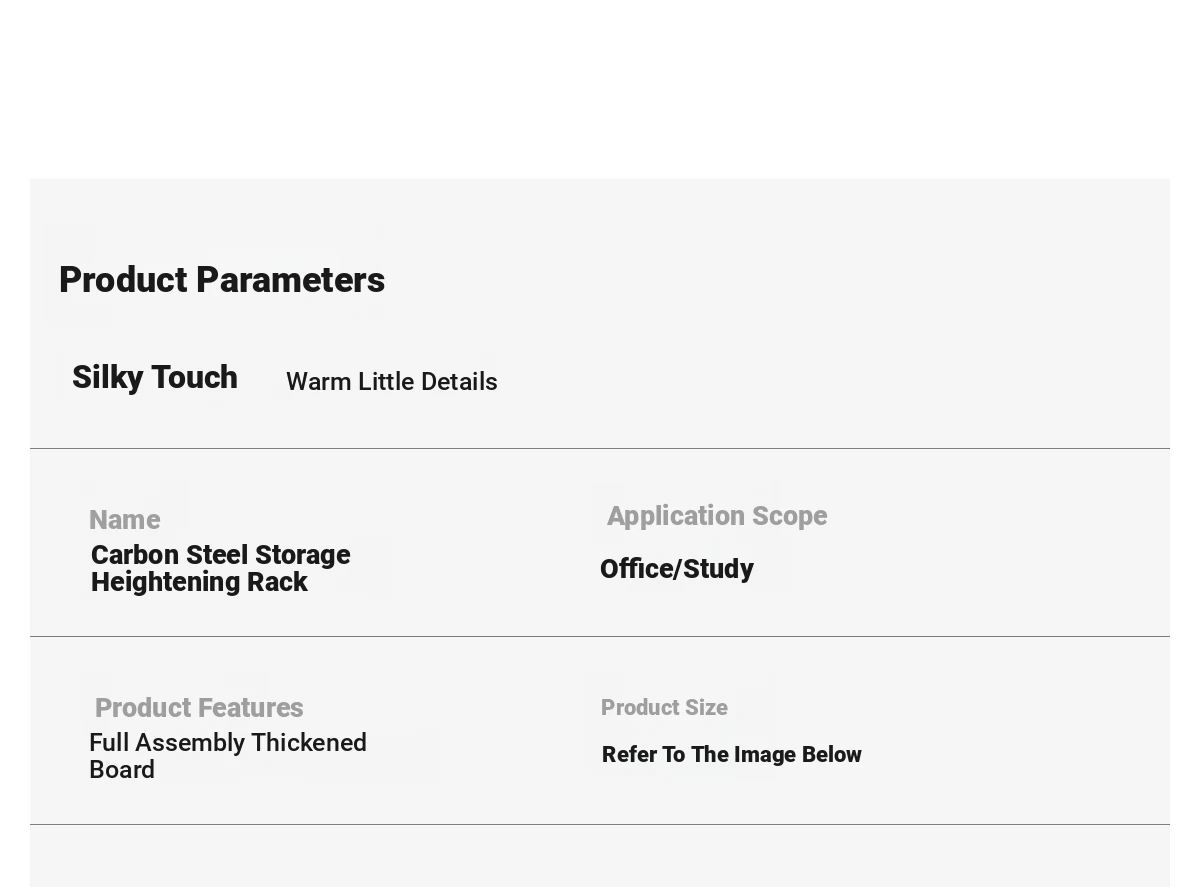The image size is (1200, 887).
Task: Select the 'Silky Touch' bold label
Action: click(155, 378)
